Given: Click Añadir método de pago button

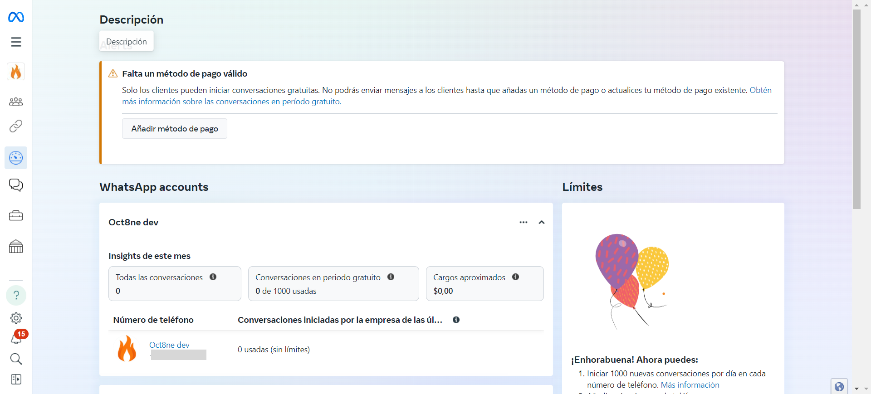Looking at the screenshot, I should click(x=174, y=129).
